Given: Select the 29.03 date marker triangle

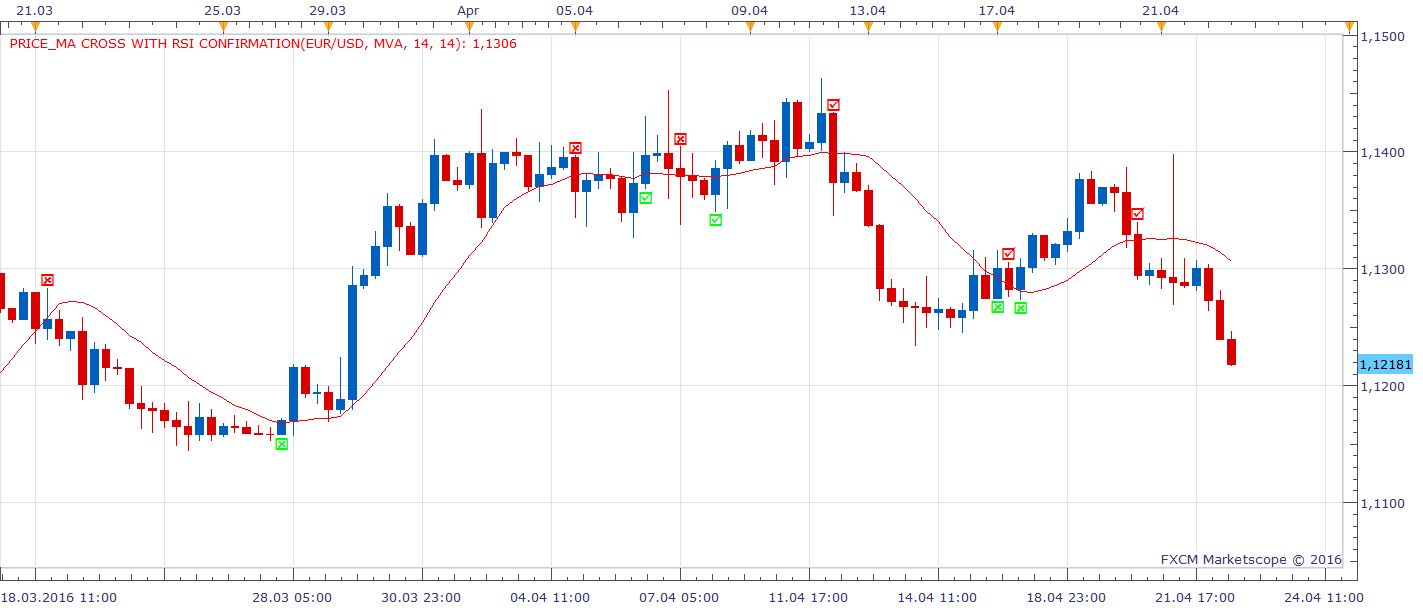Looking at the screenshot, I should (327, 27).
